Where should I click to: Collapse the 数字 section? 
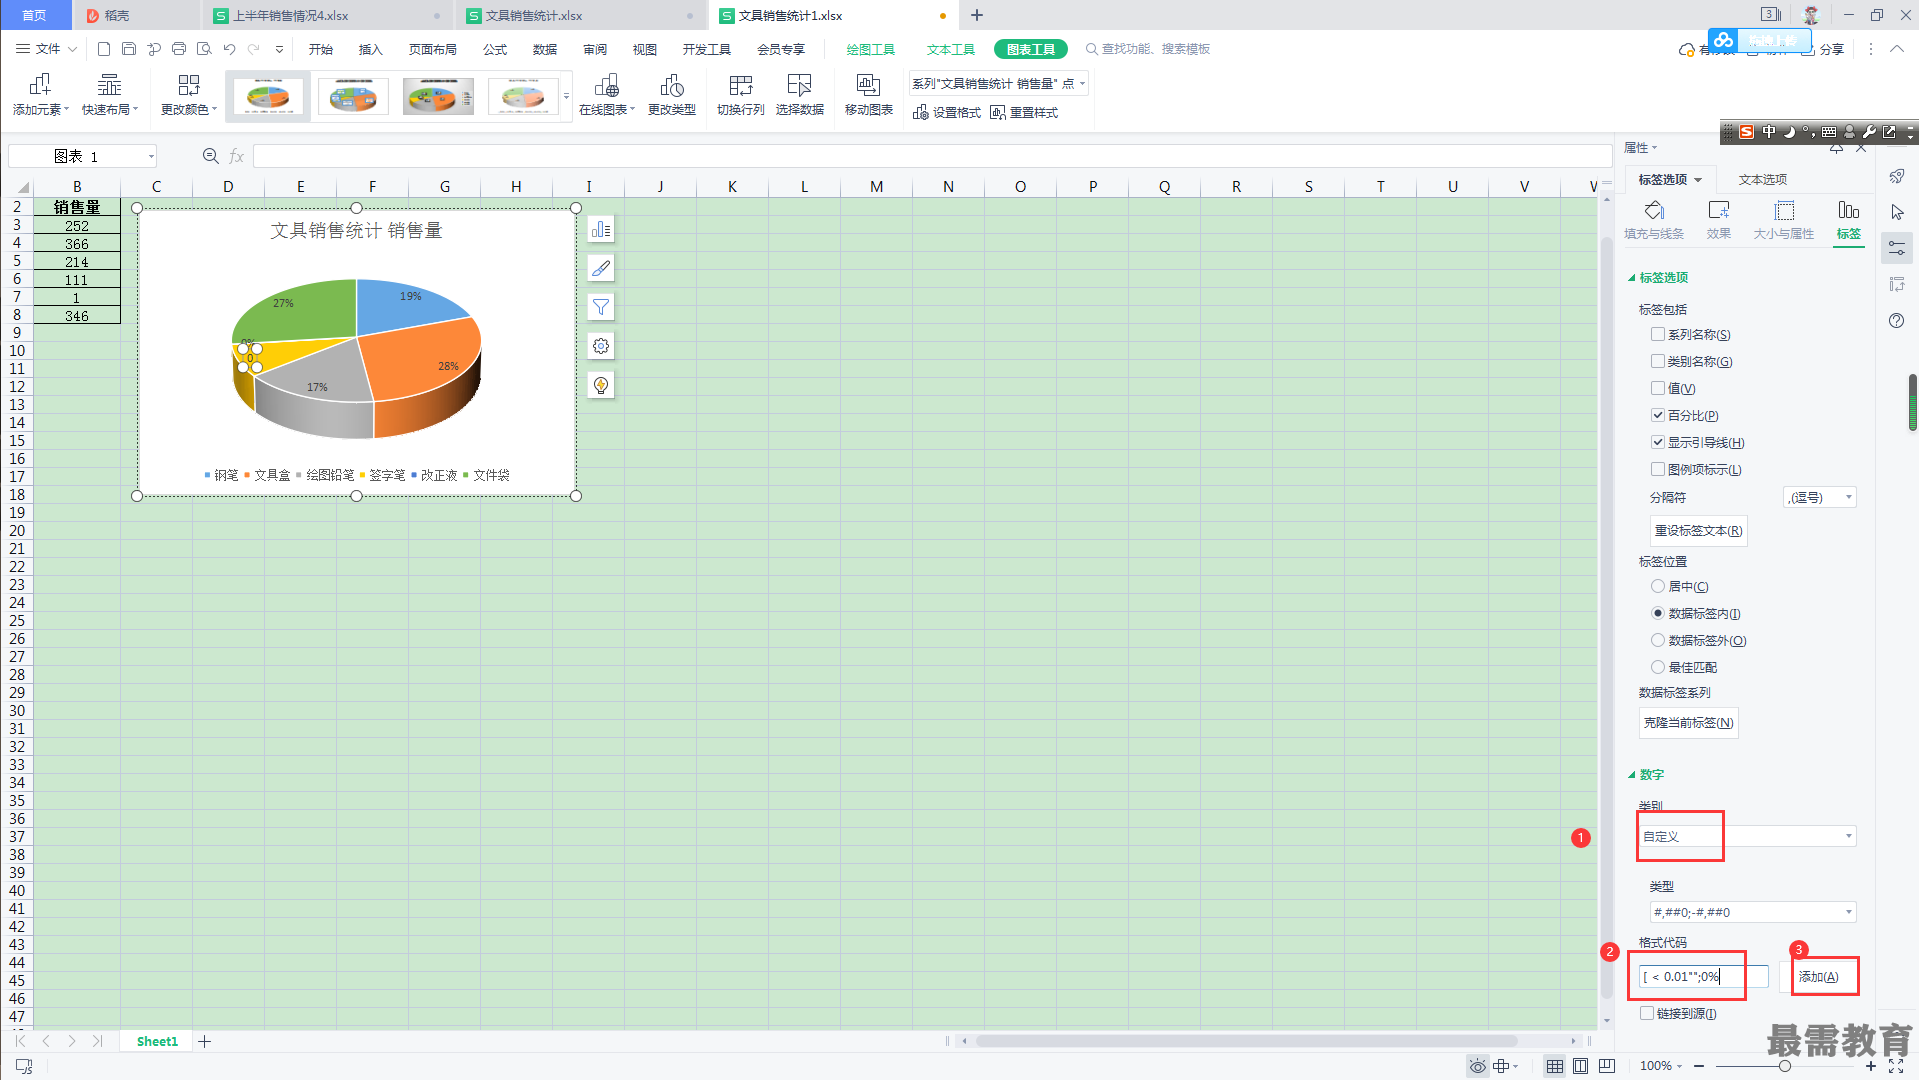[1632, 775]
